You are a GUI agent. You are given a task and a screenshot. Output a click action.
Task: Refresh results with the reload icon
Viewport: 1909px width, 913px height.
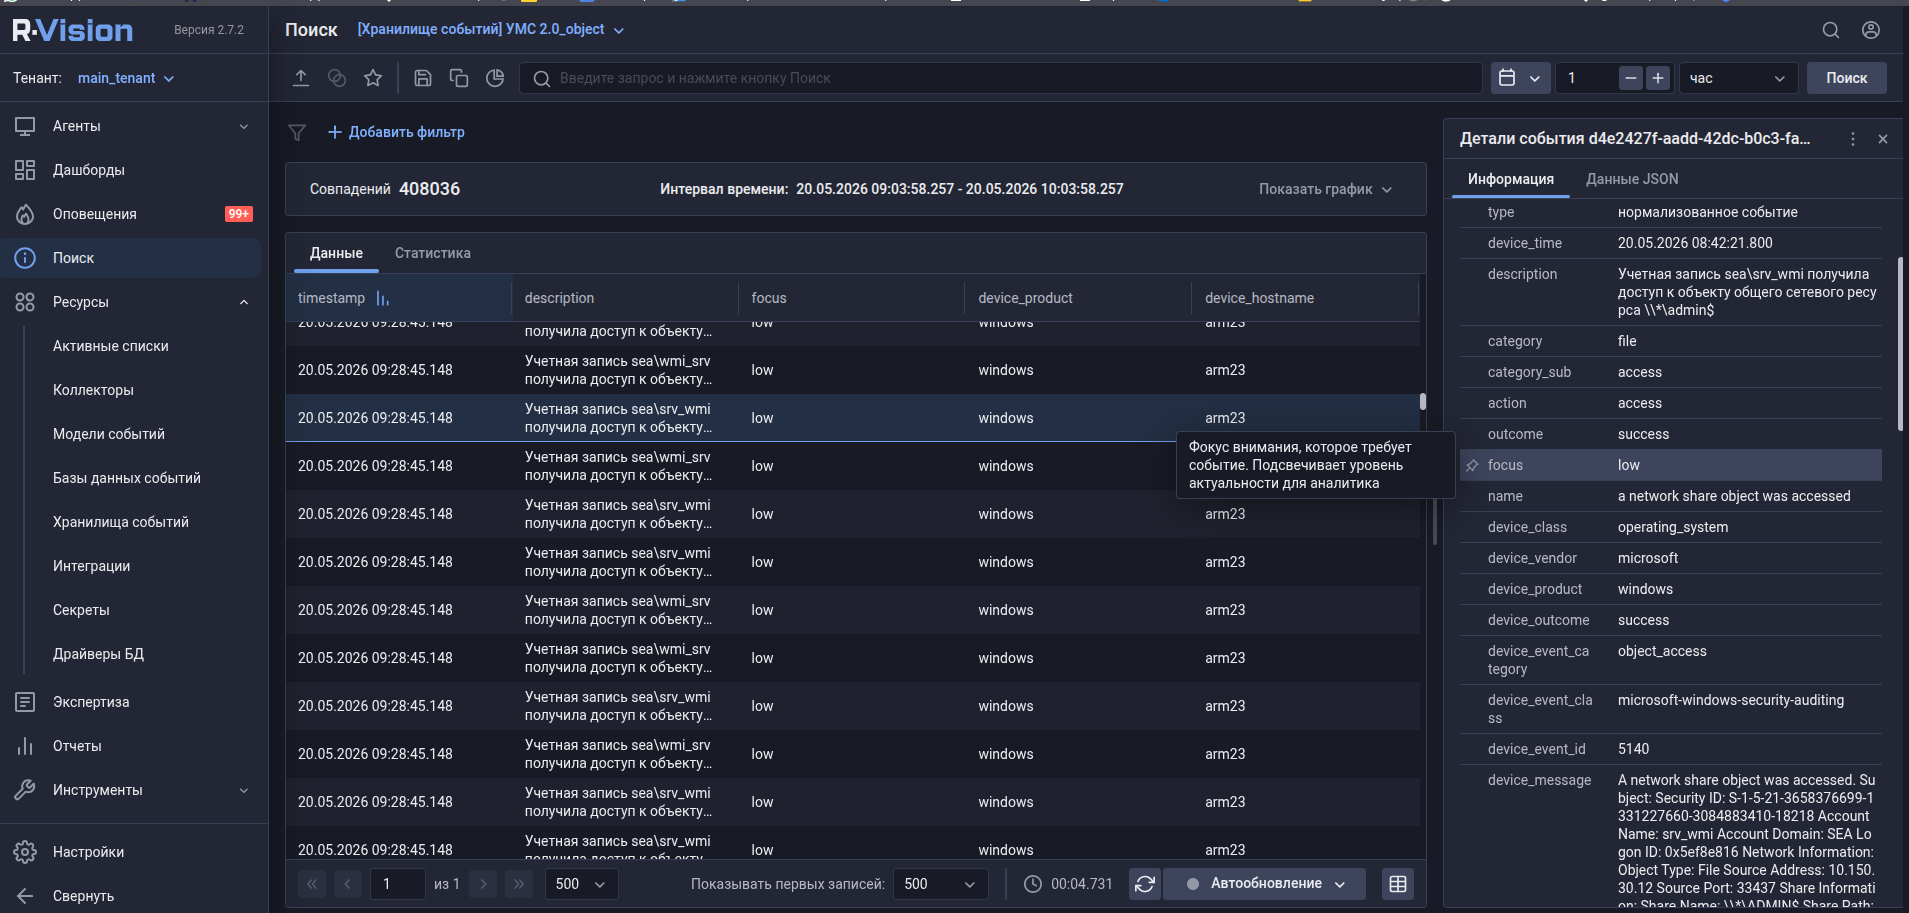pyautogui.click(x=1145, y=884)
